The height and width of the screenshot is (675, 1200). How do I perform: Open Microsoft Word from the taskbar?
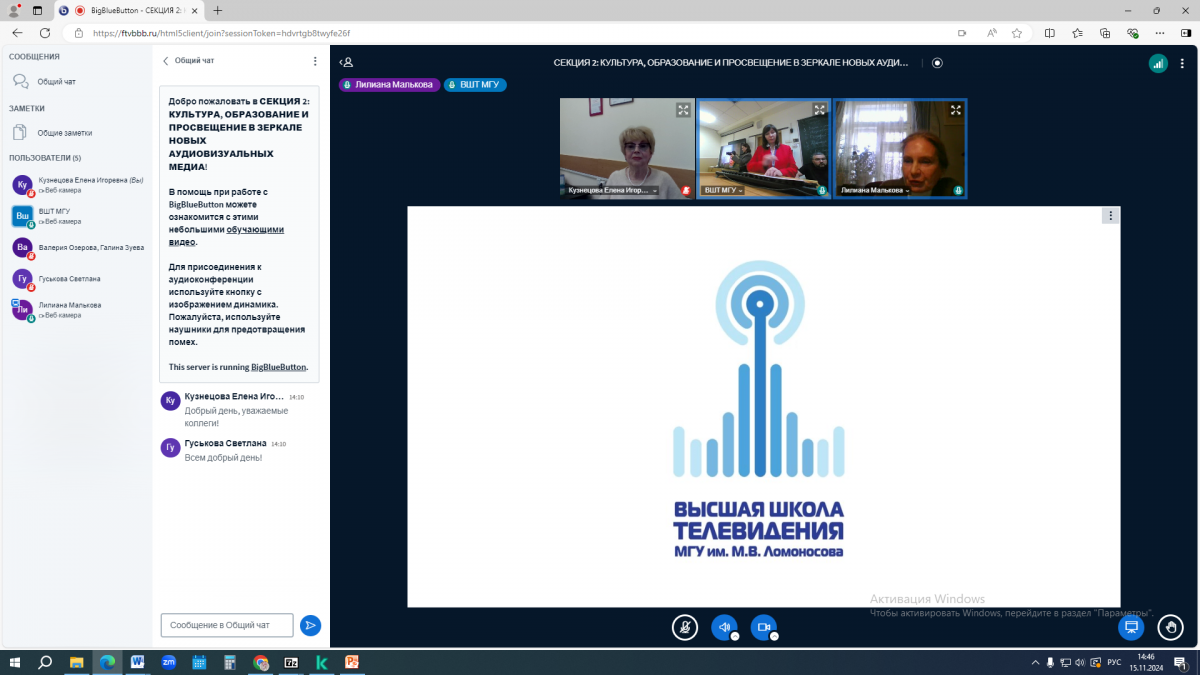138,662
